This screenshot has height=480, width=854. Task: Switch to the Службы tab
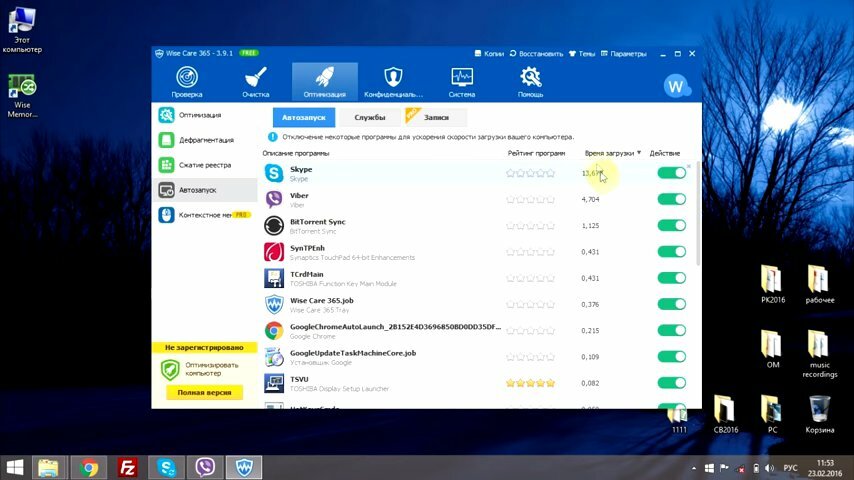tap(369, 117)
